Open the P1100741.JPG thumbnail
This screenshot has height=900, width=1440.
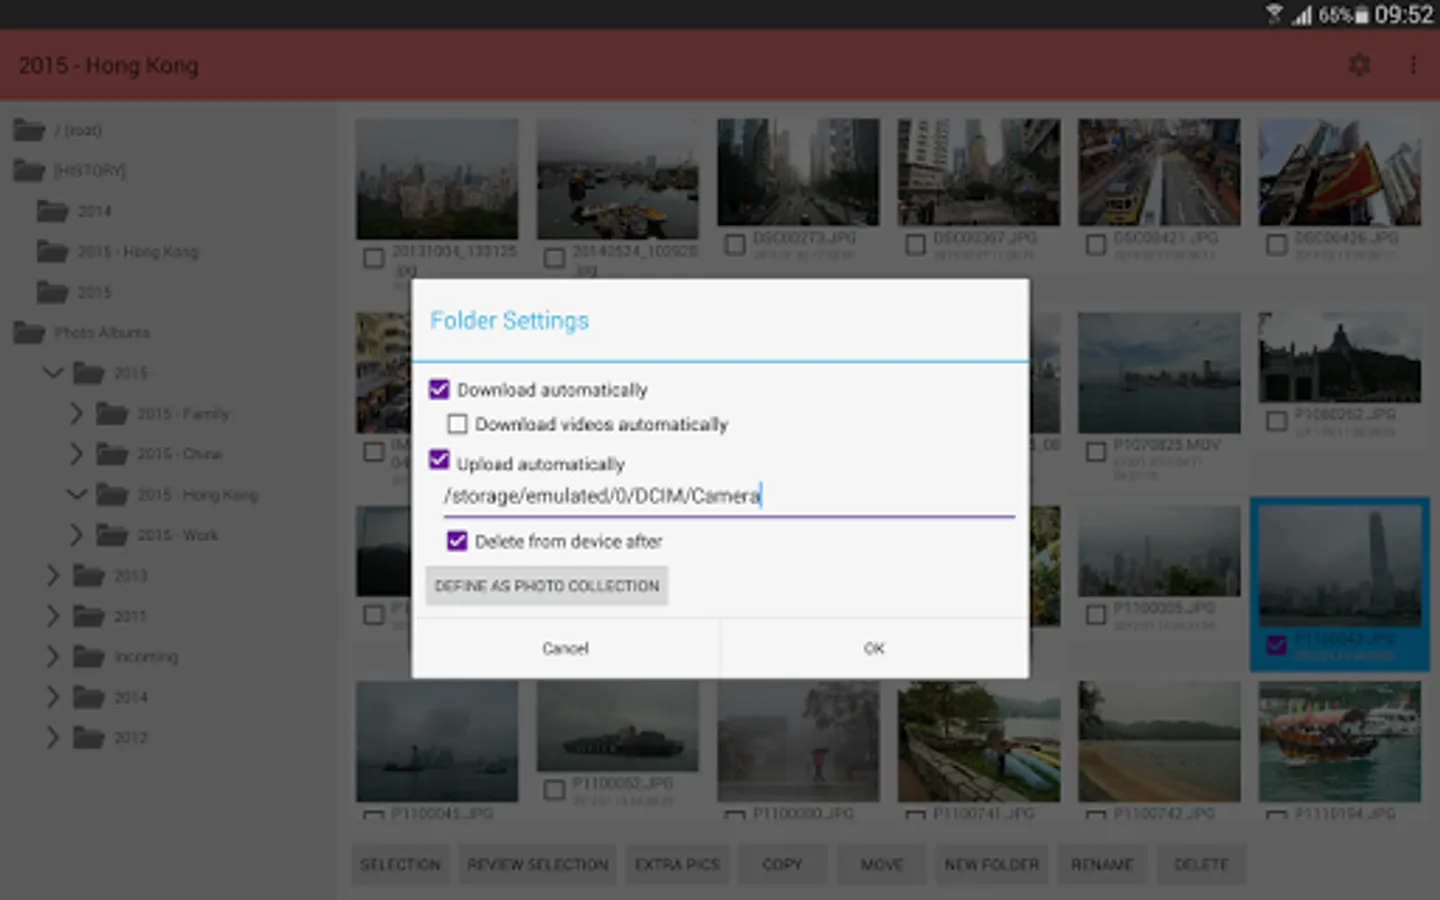pos(979,741)
